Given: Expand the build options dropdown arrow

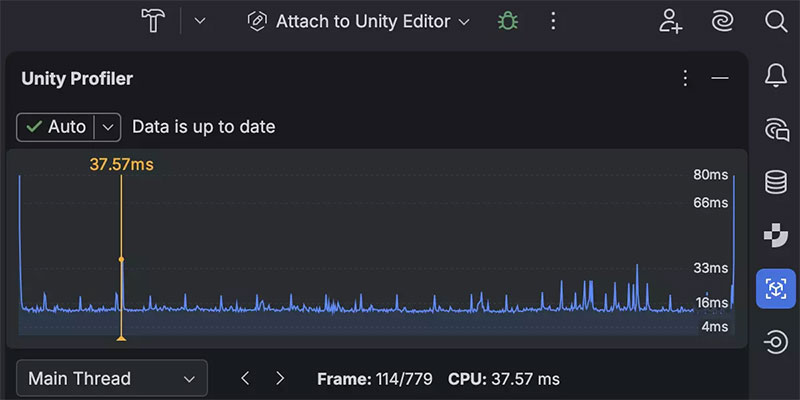Looking at the screenshot, I should point(200,21).
